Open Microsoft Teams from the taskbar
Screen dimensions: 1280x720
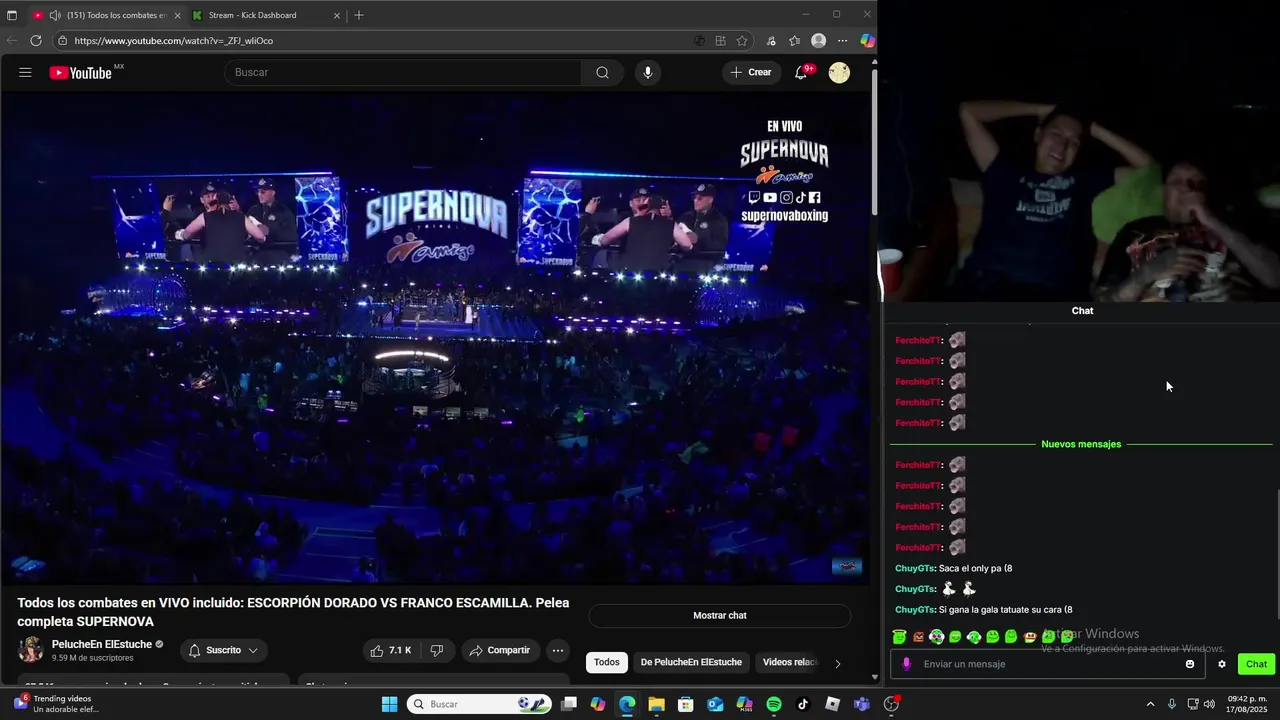pos(862,704)
